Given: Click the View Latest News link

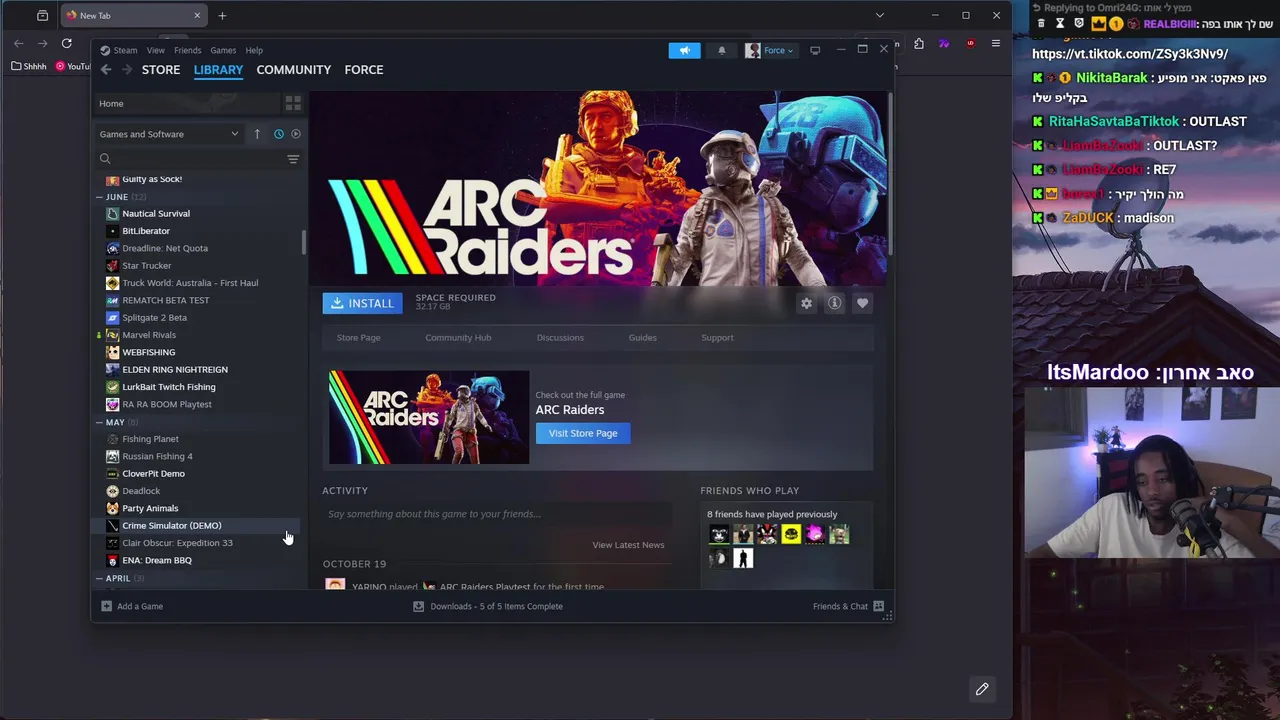Looking at the screenshot, I should pyautogui.click(x=628, y=545).
